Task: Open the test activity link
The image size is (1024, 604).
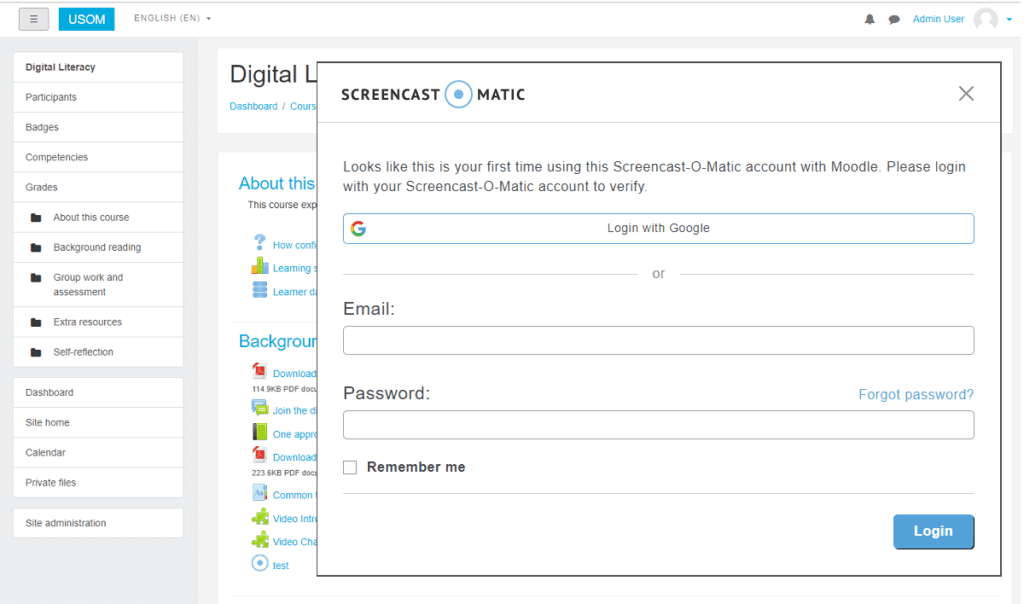Action: click(281, 565)
